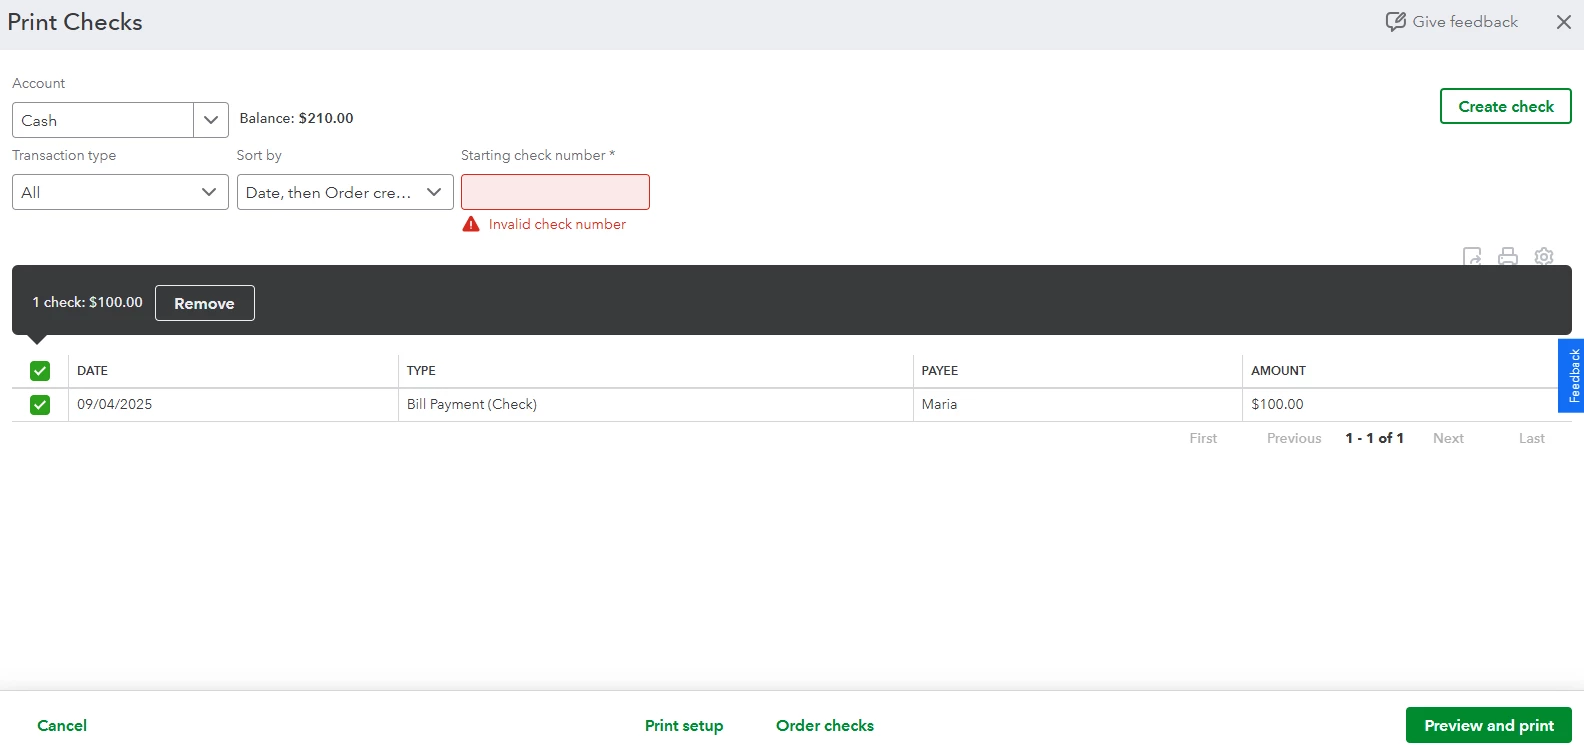Toggle the select-all checkbox in the header
Viewport: 1584px width, 754px height.
coord(40,371)
